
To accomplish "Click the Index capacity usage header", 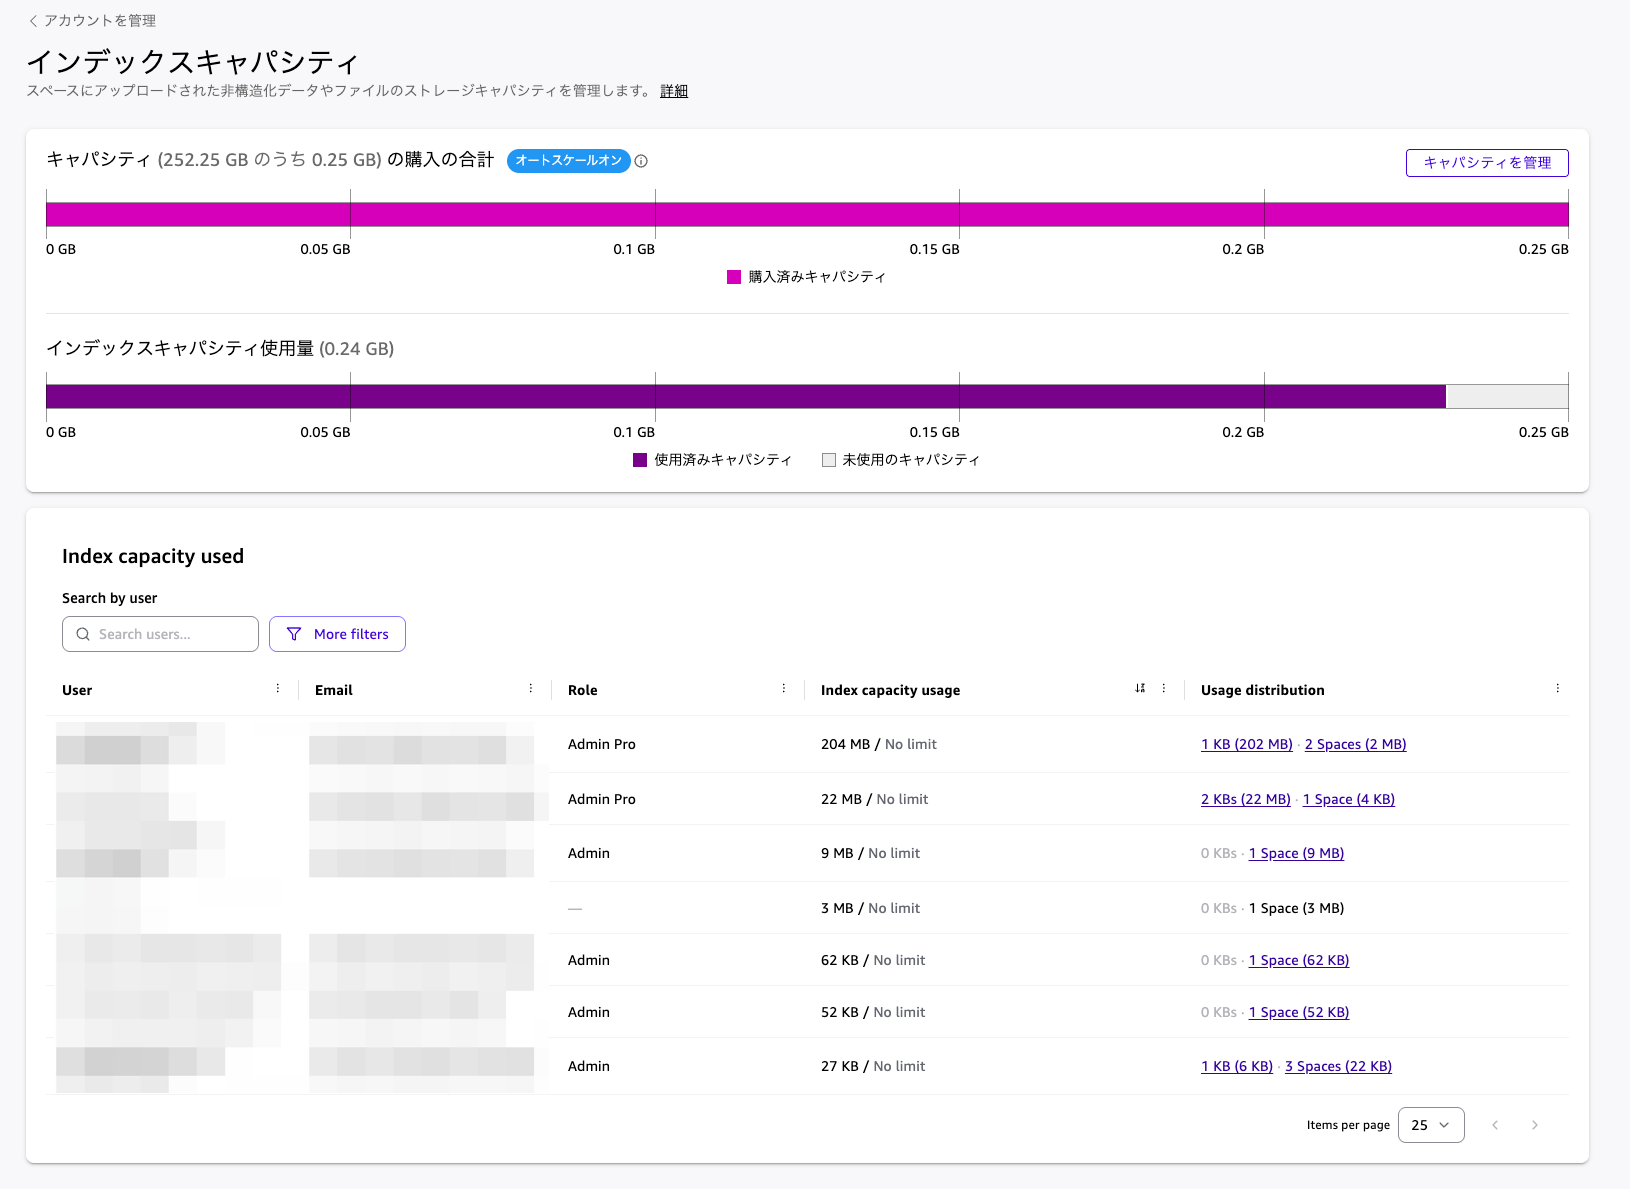I will click(890, 690).
